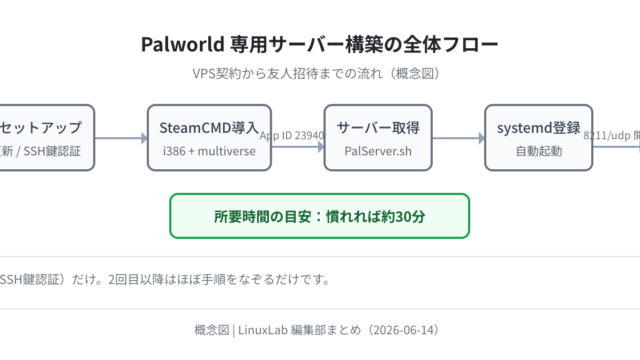Click arrow between サーバー取得 and systemd登録
The height and width of the screenshot is (360, 640).
tap(458, 138)
